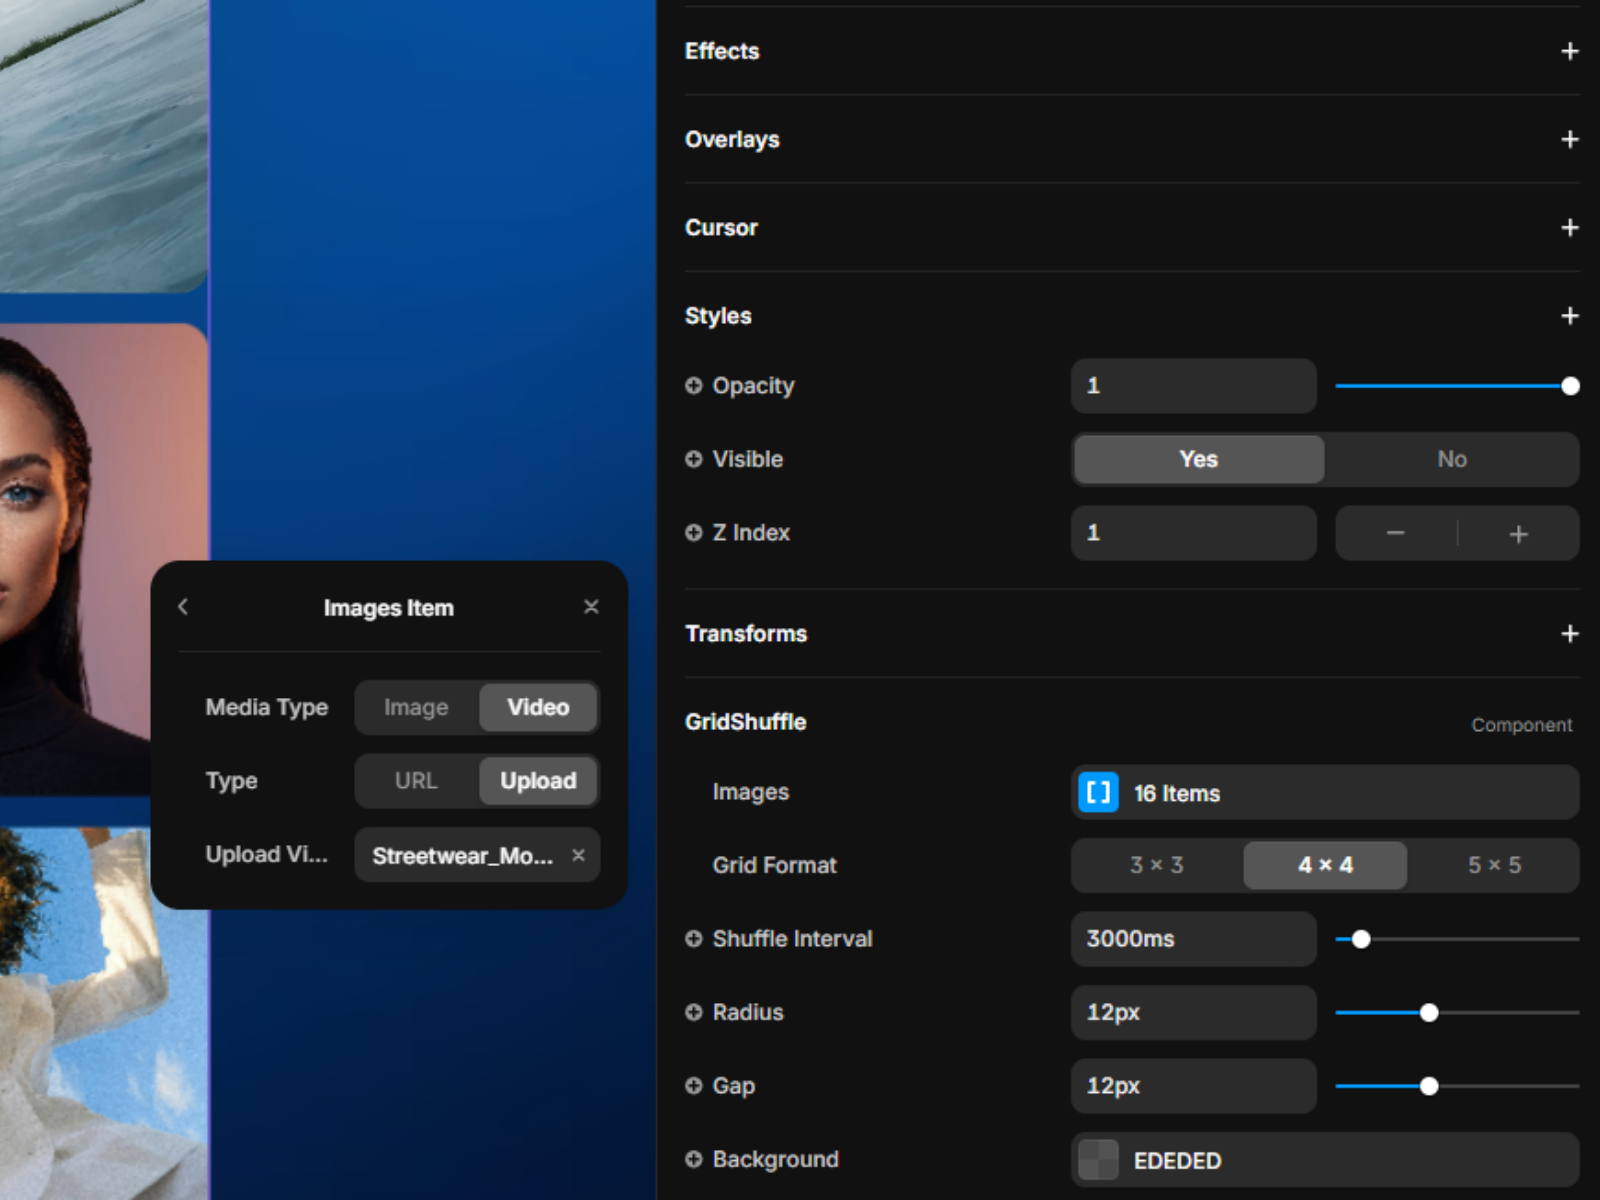Add an overlay with the plus icon
The height and width of the screenshot is (1200, 1600).
(x=1569, y=139)
